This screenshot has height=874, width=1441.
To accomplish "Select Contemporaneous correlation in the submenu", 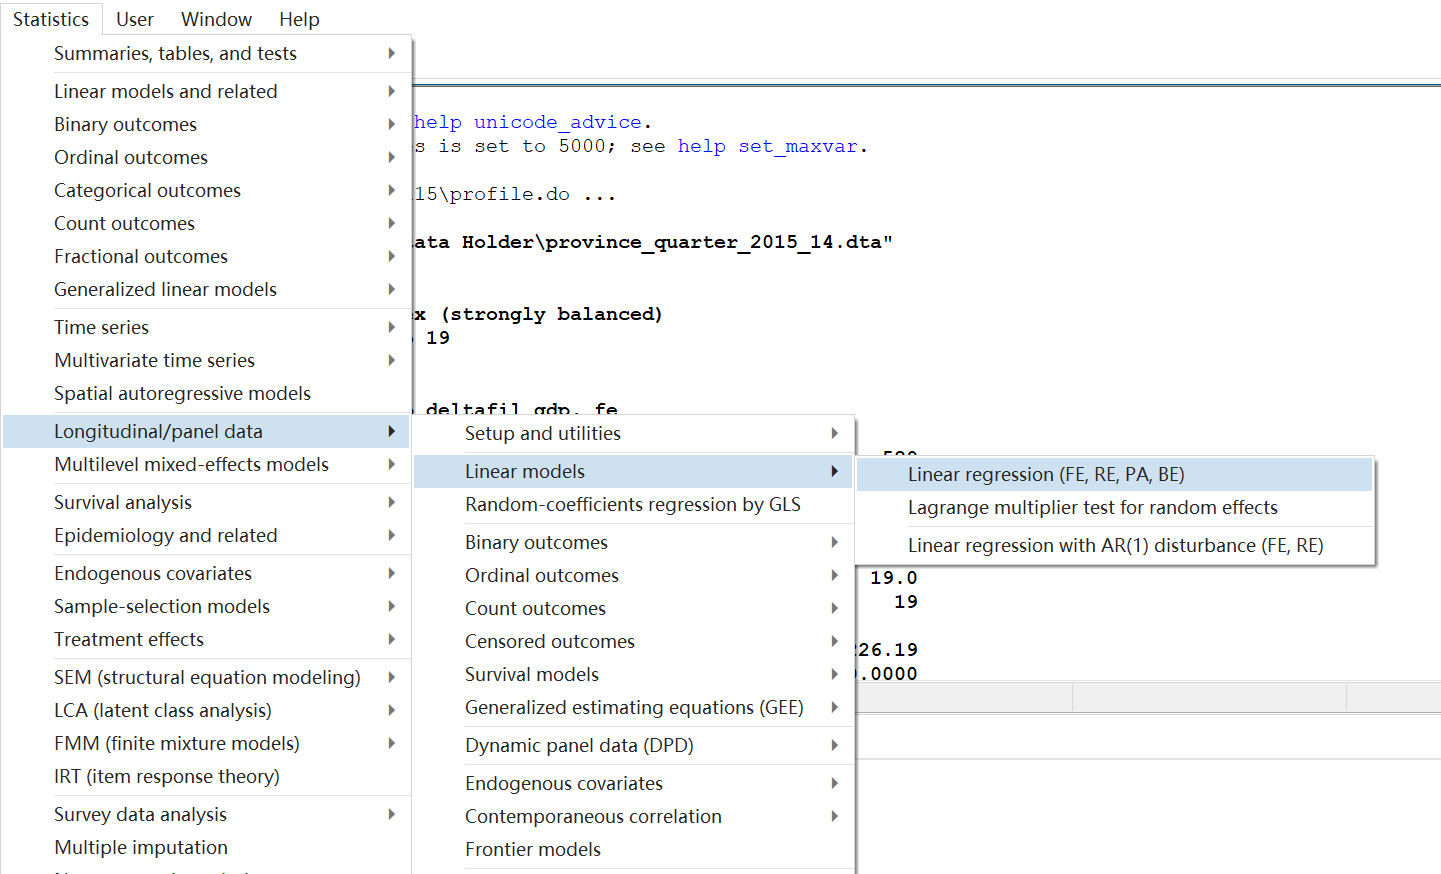I will click(593, 816).
